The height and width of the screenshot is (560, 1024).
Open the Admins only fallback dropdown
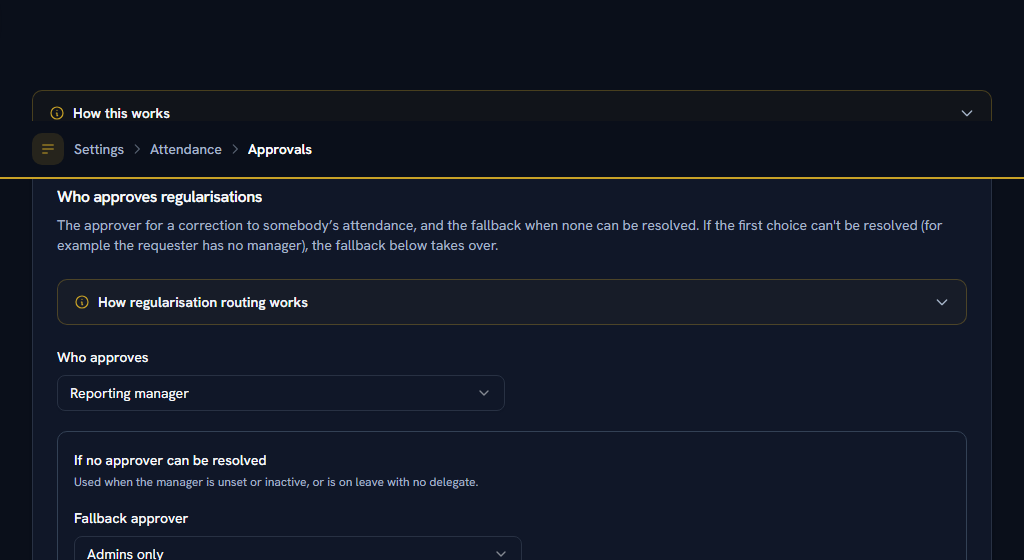[298, 548]
